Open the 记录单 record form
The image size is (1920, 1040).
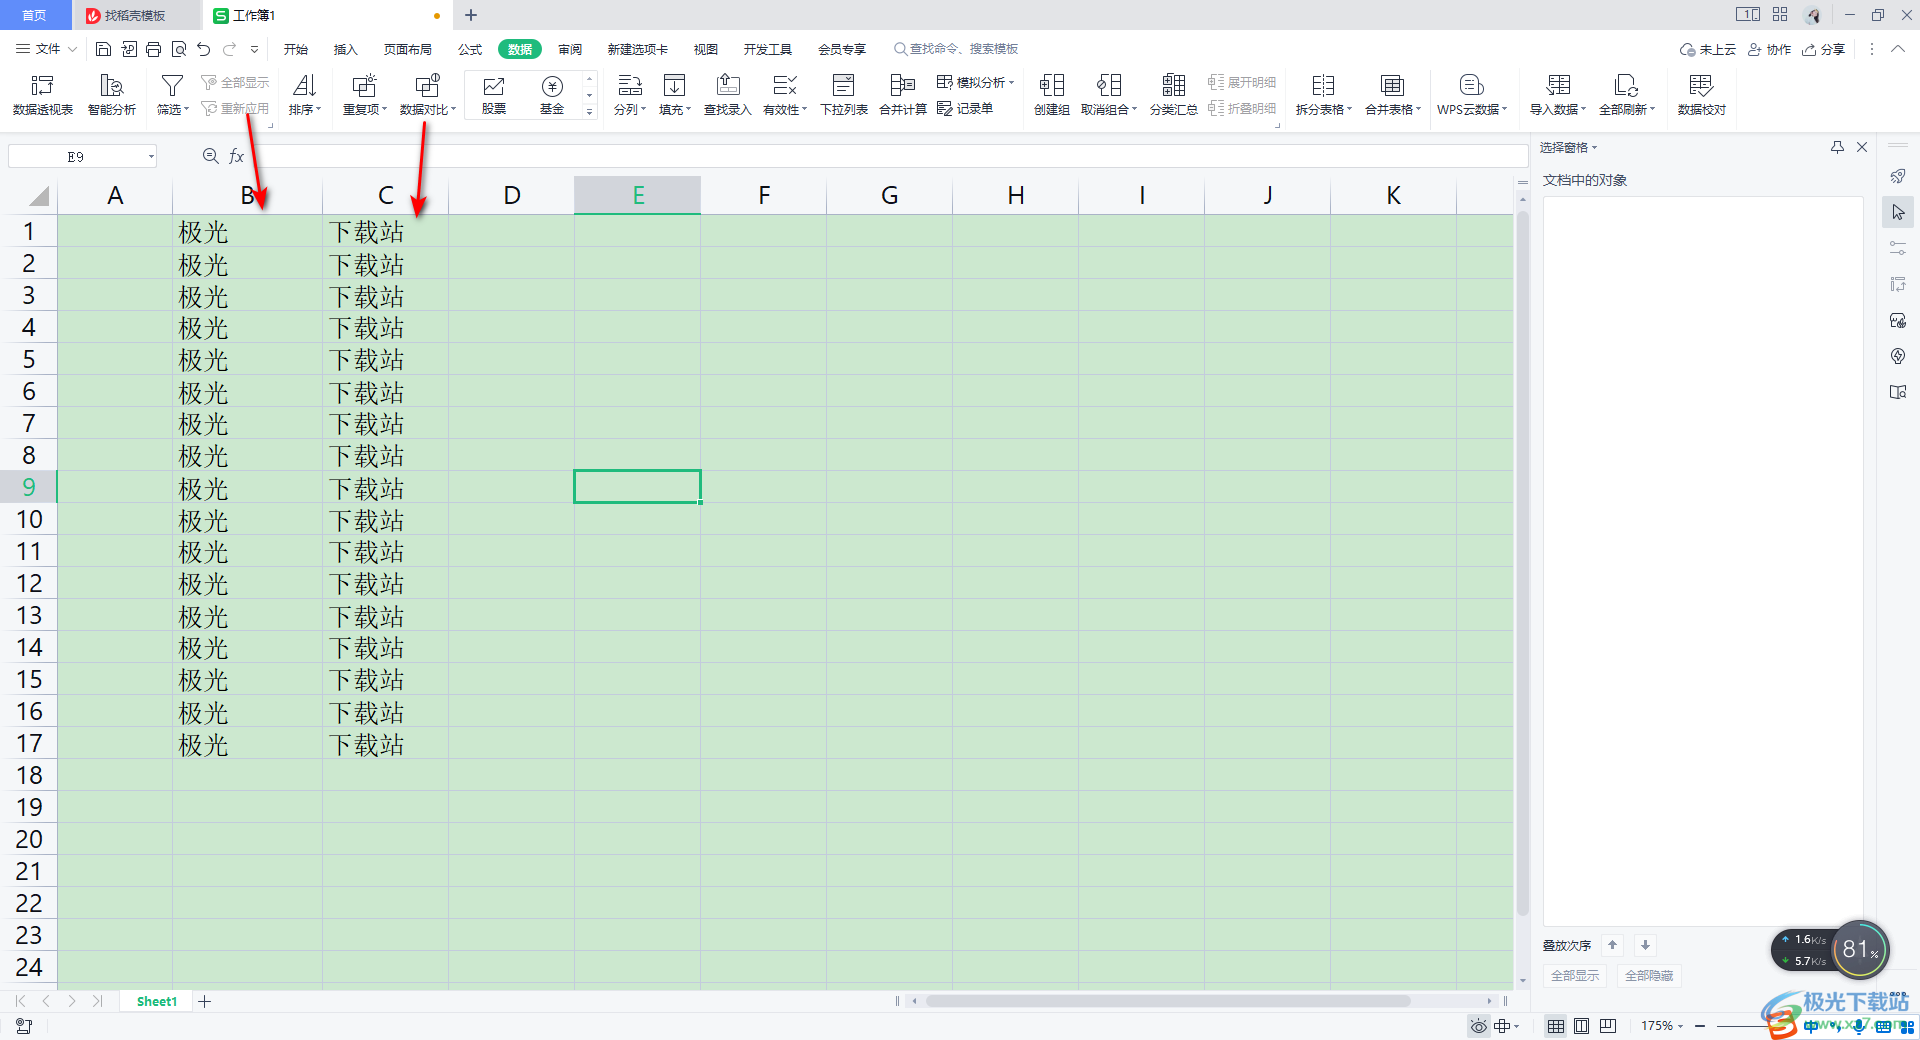[965, 108]
